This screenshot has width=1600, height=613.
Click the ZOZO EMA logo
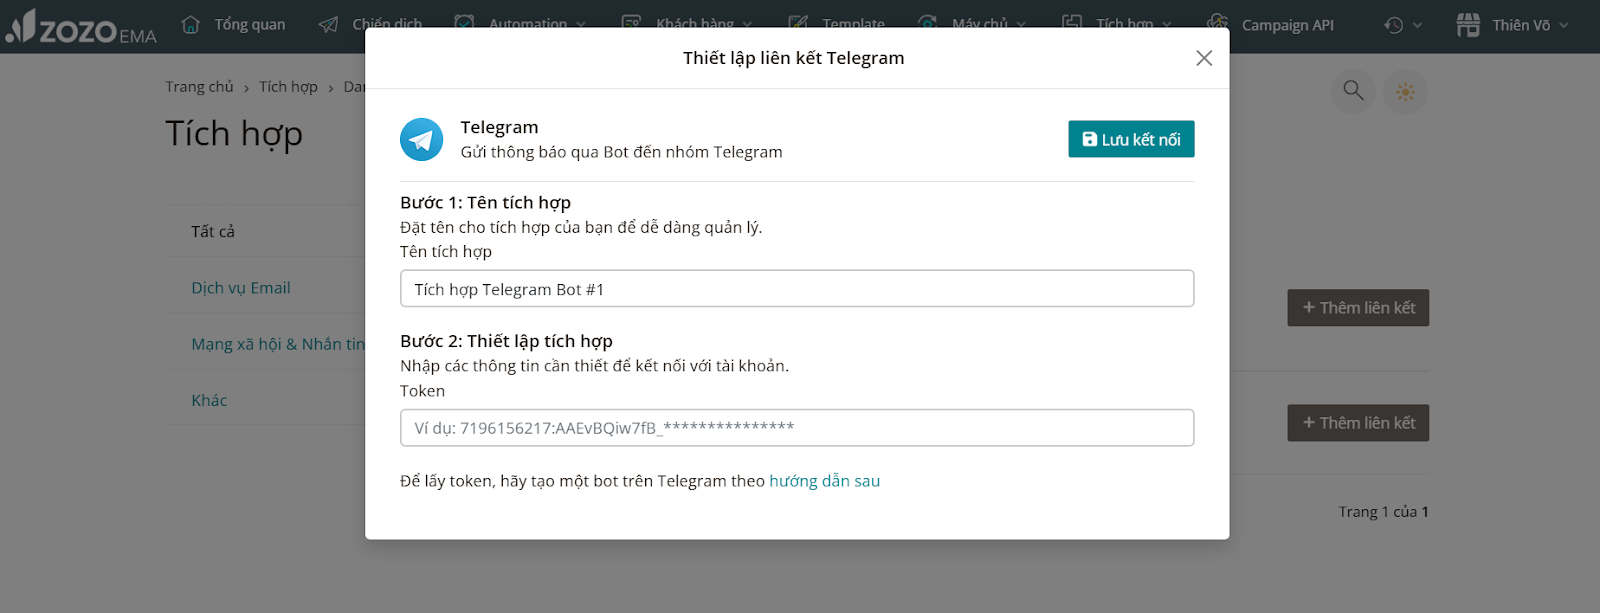pos(81,27)
